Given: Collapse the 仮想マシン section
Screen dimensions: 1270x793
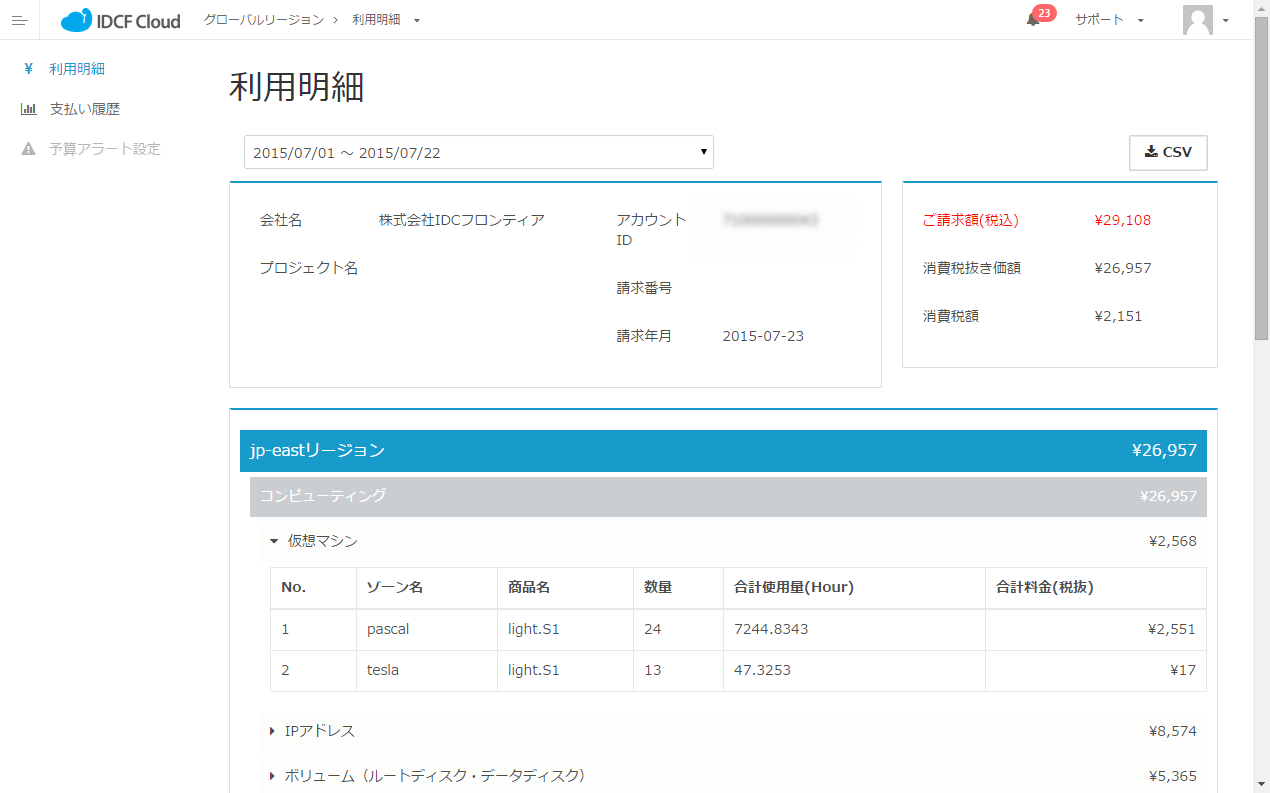Looking at the screenshot, I should pos(274,541).
